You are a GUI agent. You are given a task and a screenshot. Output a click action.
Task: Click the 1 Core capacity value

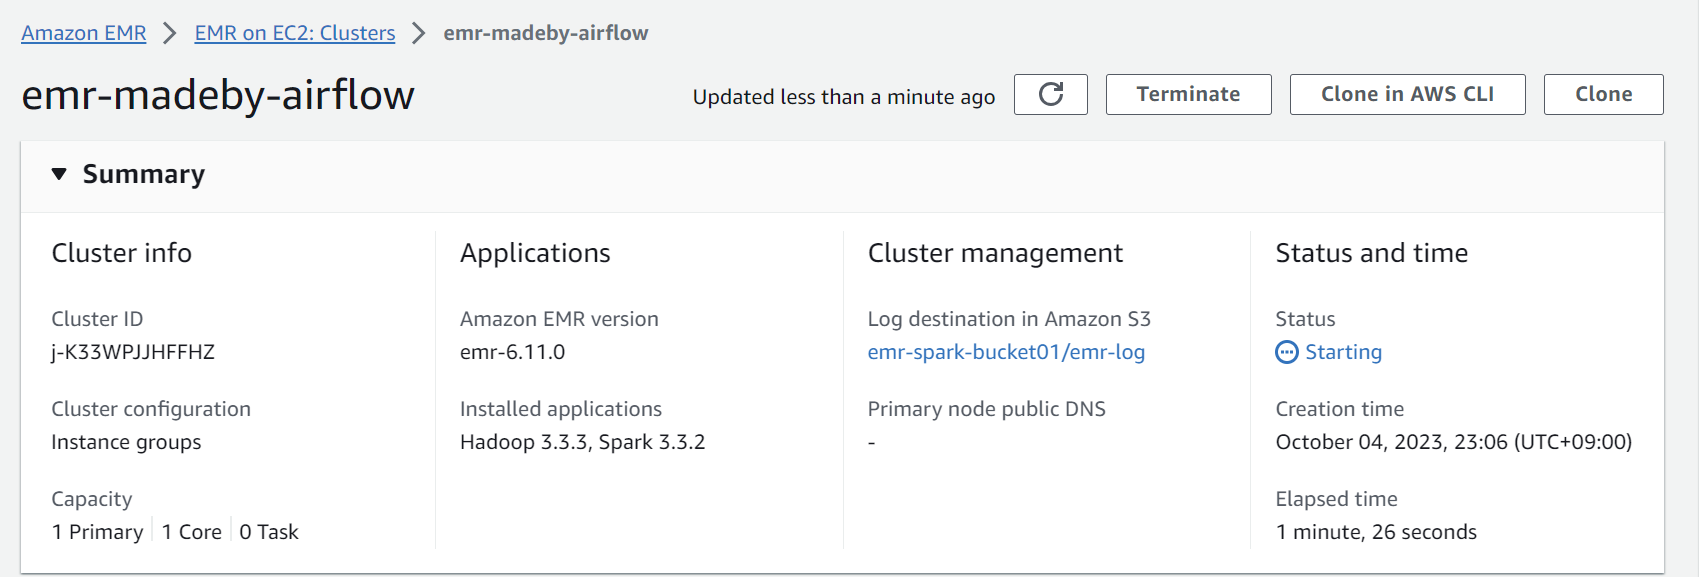192,532
